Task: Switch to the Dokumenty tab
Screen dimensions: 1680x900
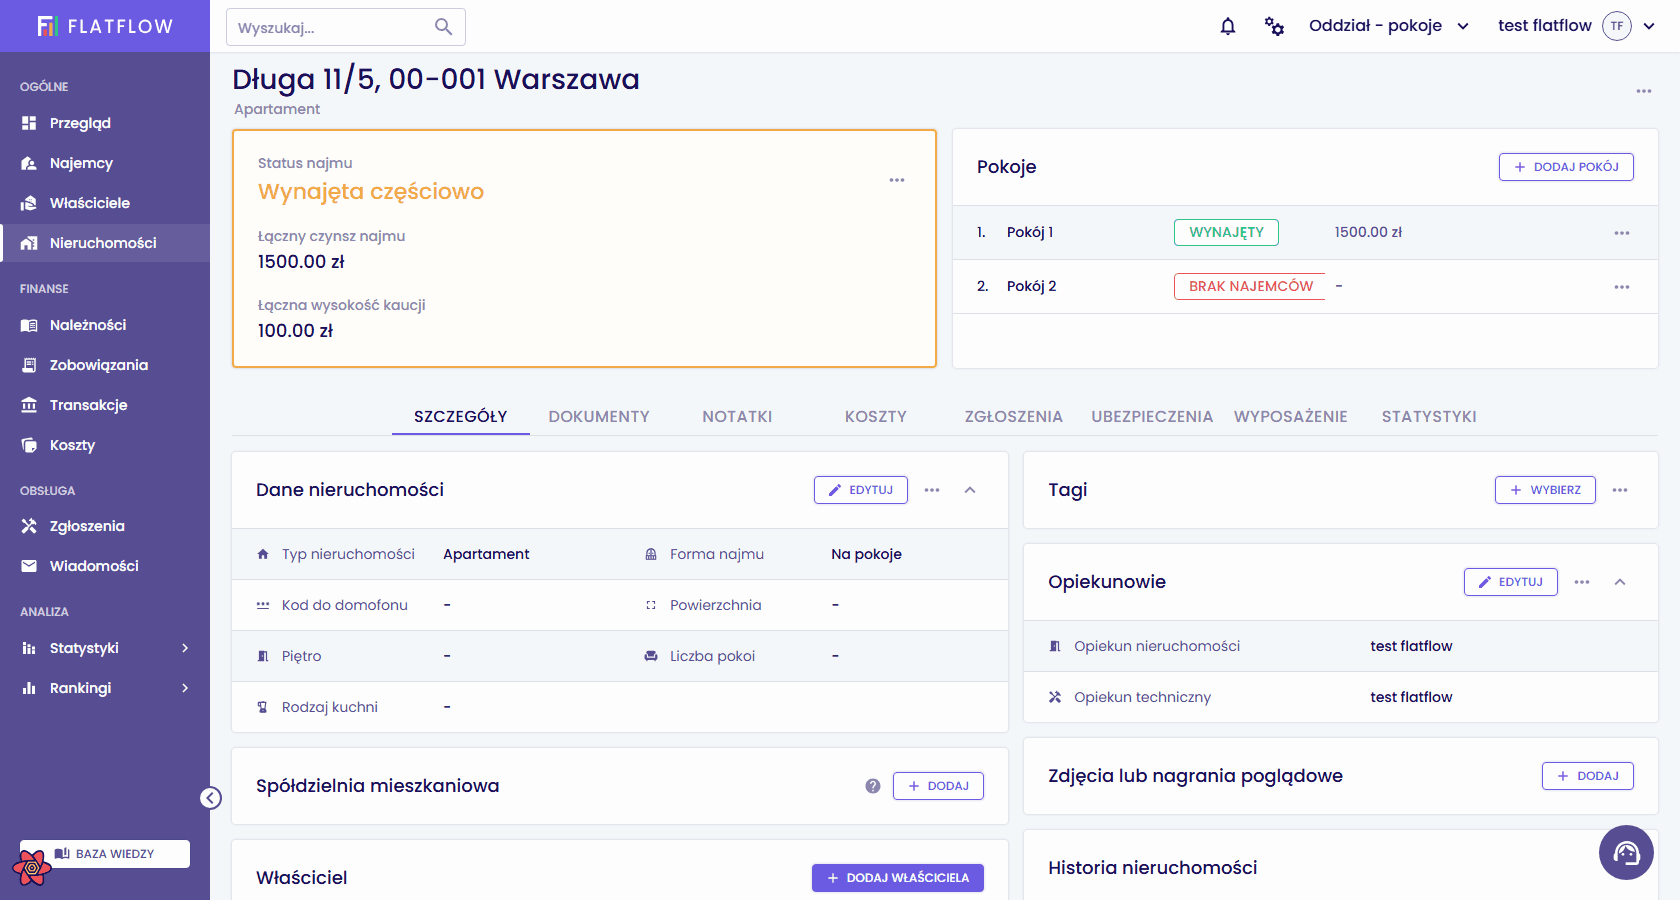Action: [599, 417]
